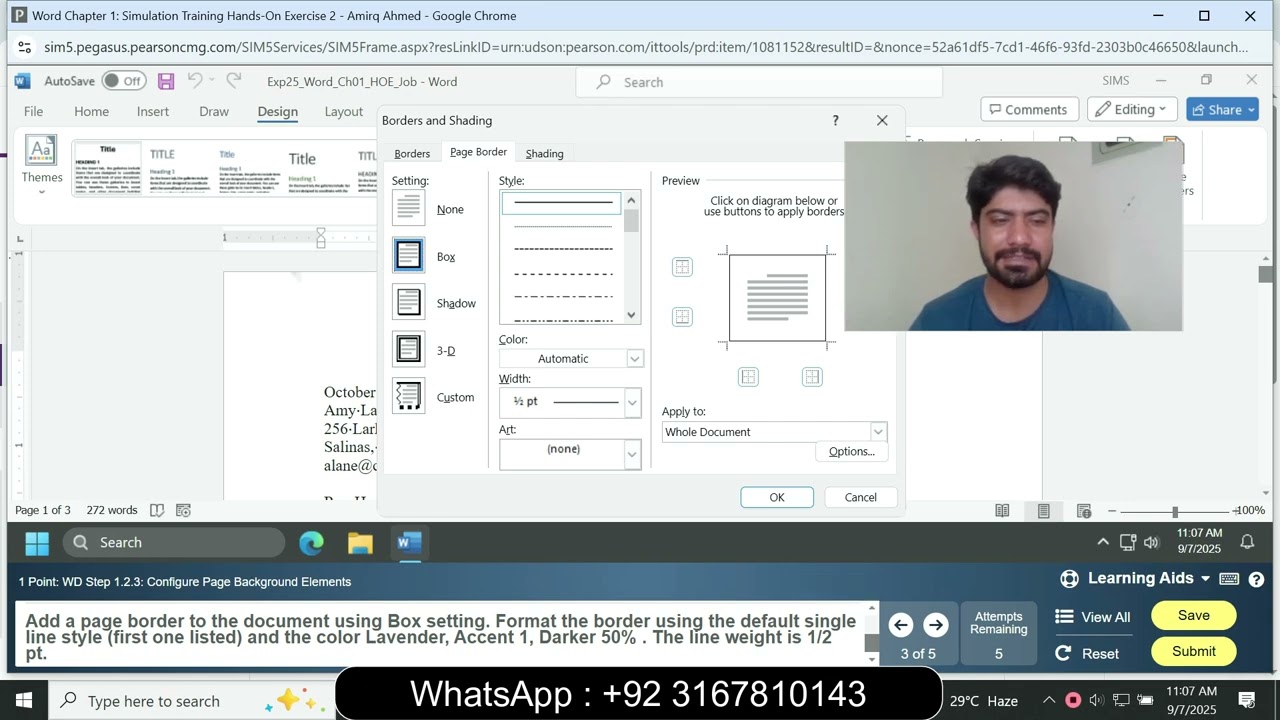The height and width of the screenshot is (720, 1280).
Task: Click the spelling proofing status icon
Action: click(x=157, y=510)
